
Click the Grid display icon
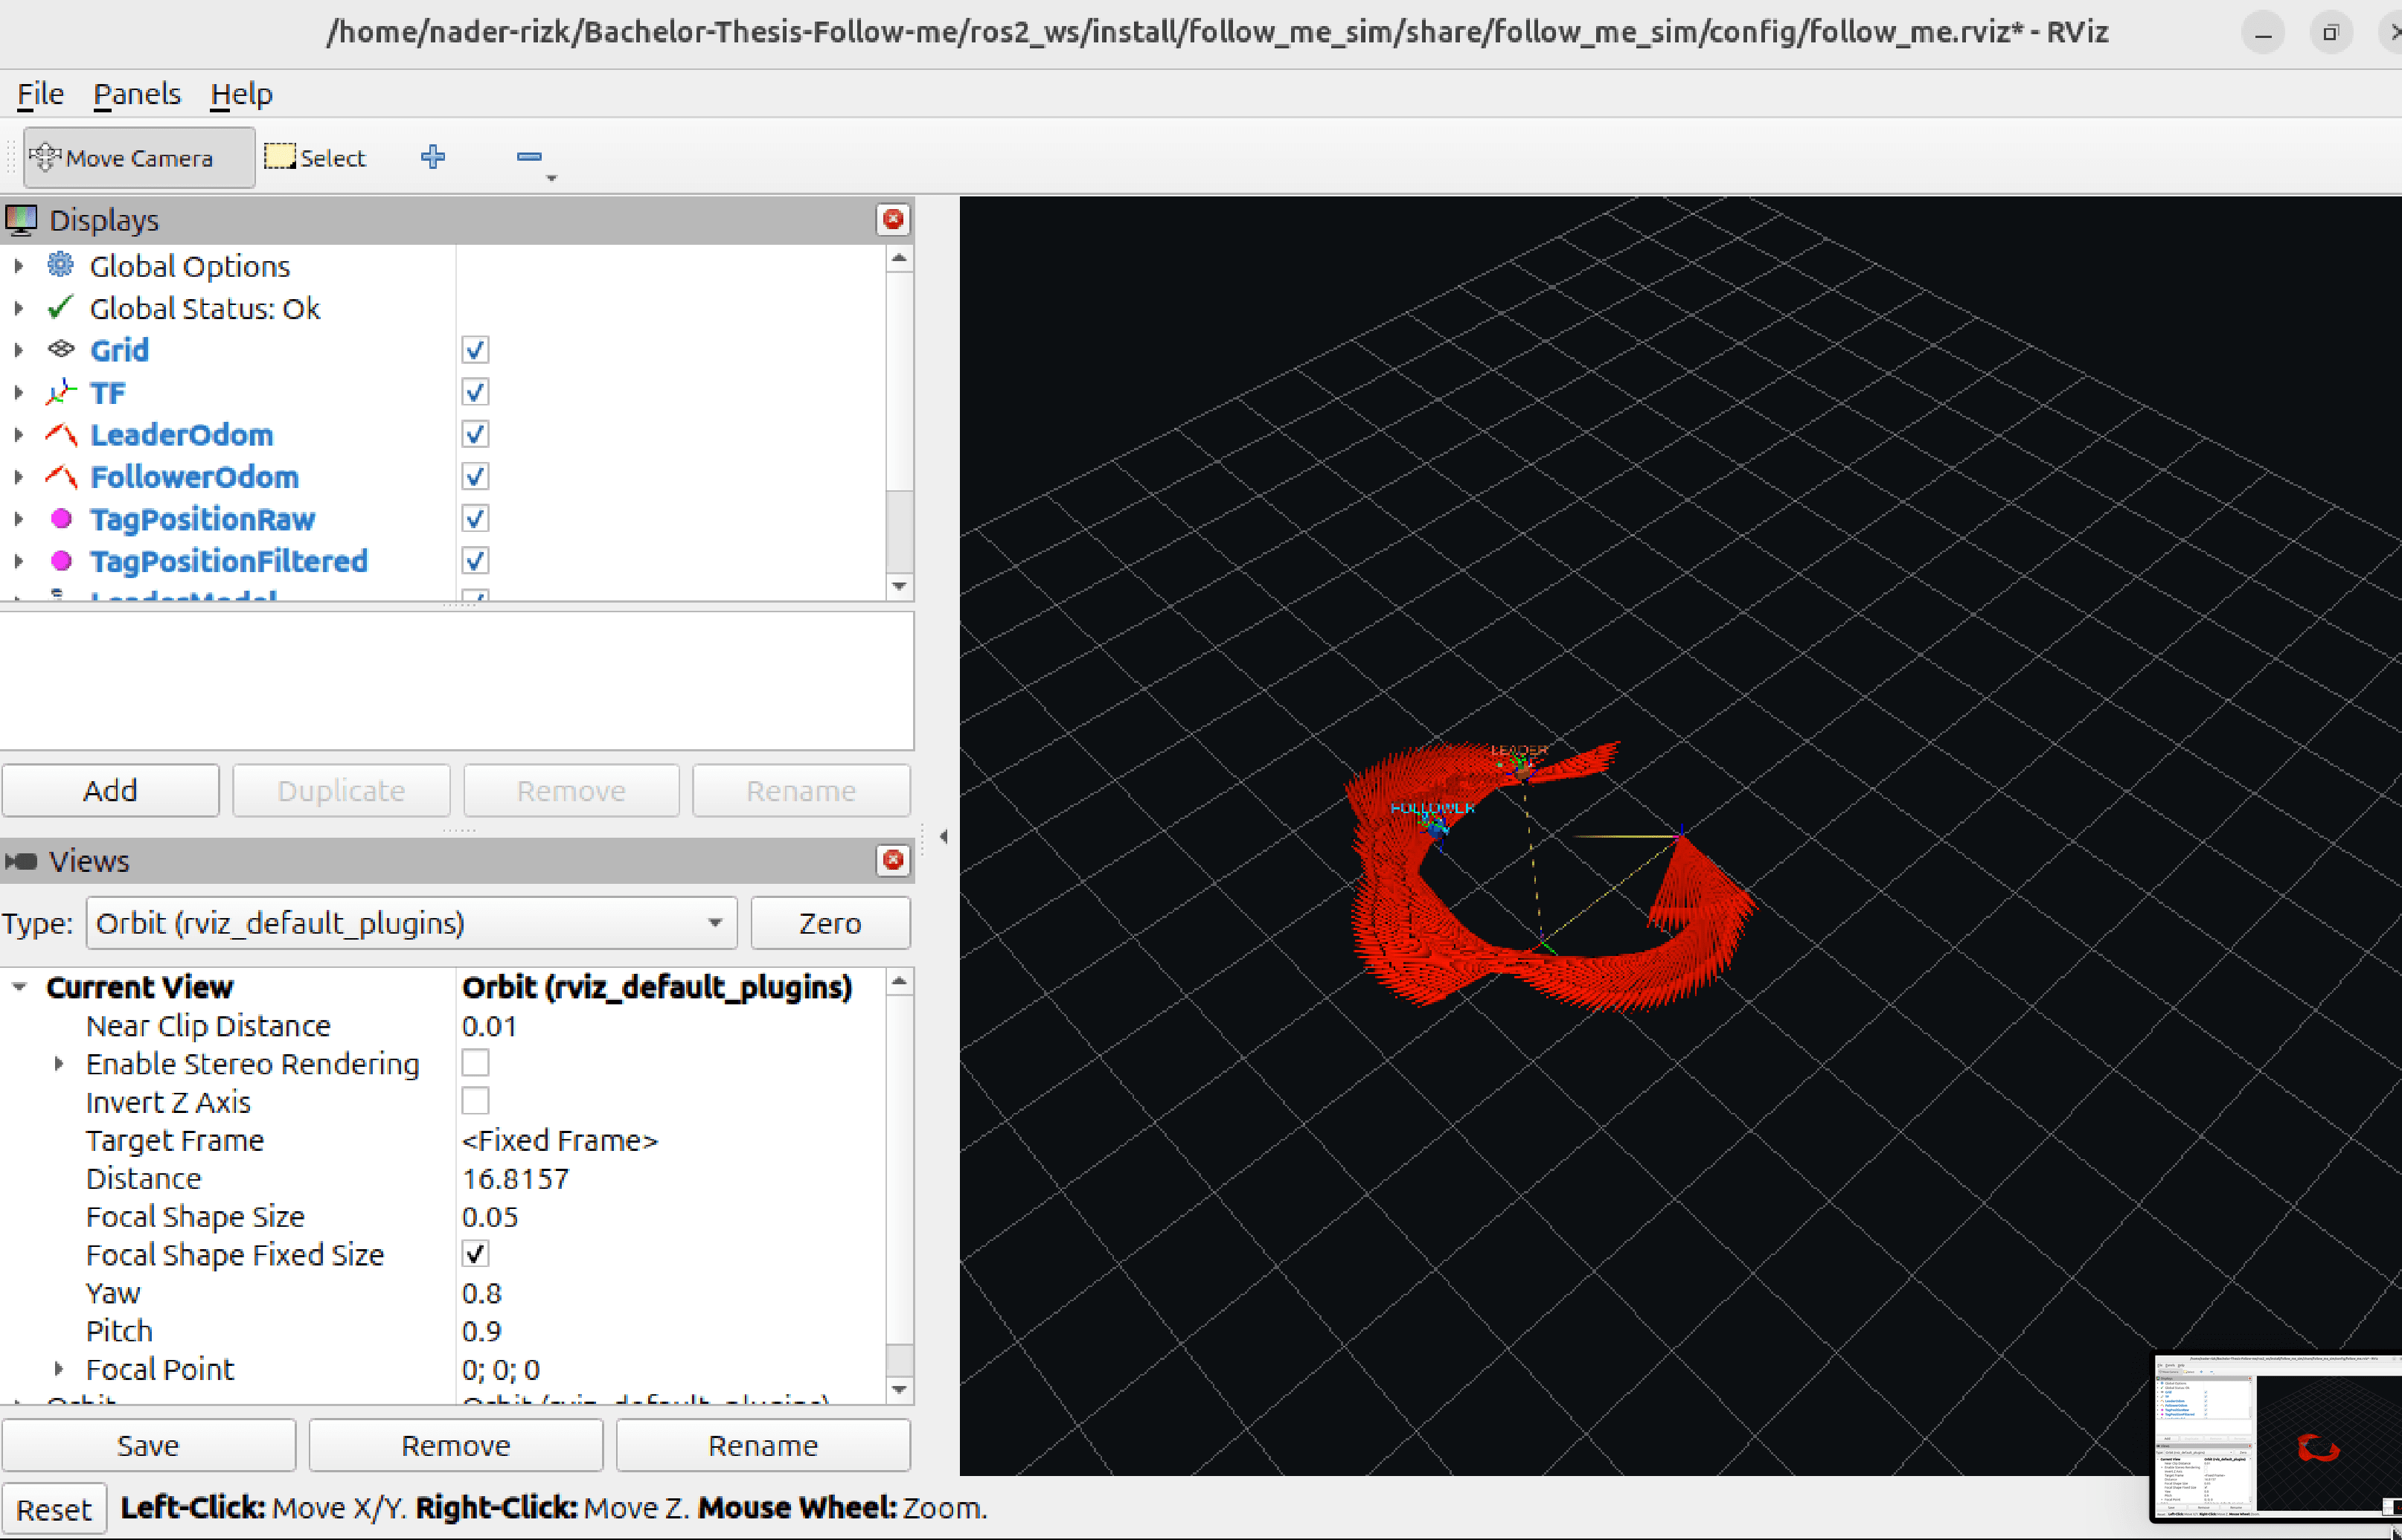[61, 349]
